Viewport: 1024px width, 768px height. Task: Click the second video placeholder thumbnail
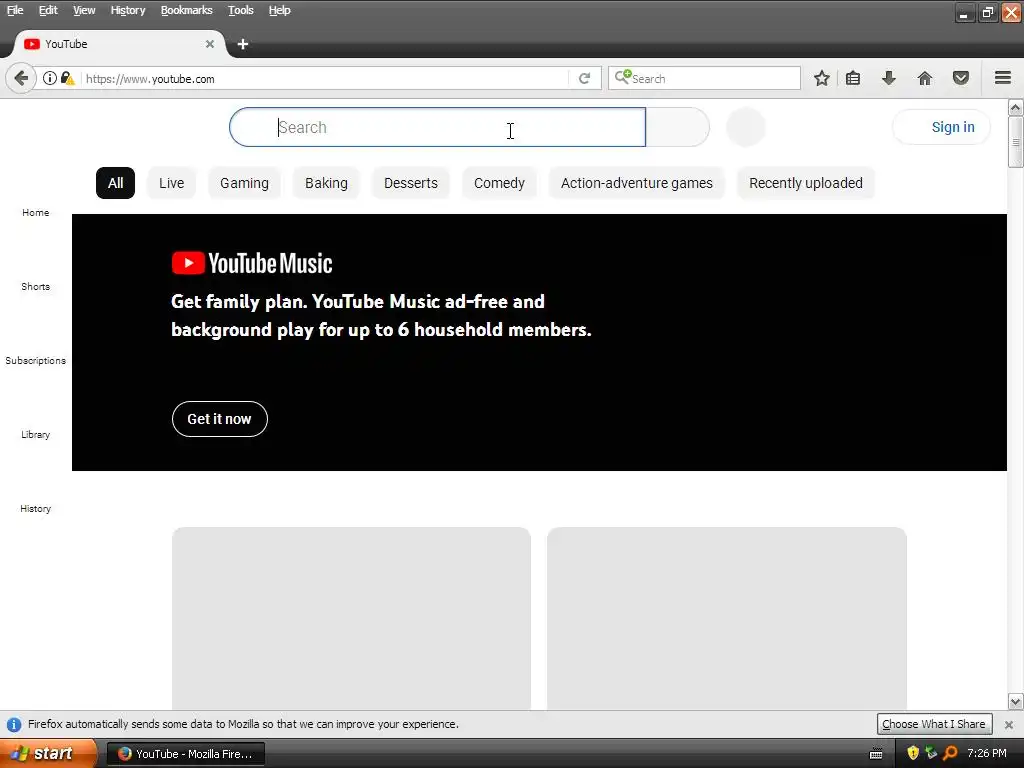727,618
